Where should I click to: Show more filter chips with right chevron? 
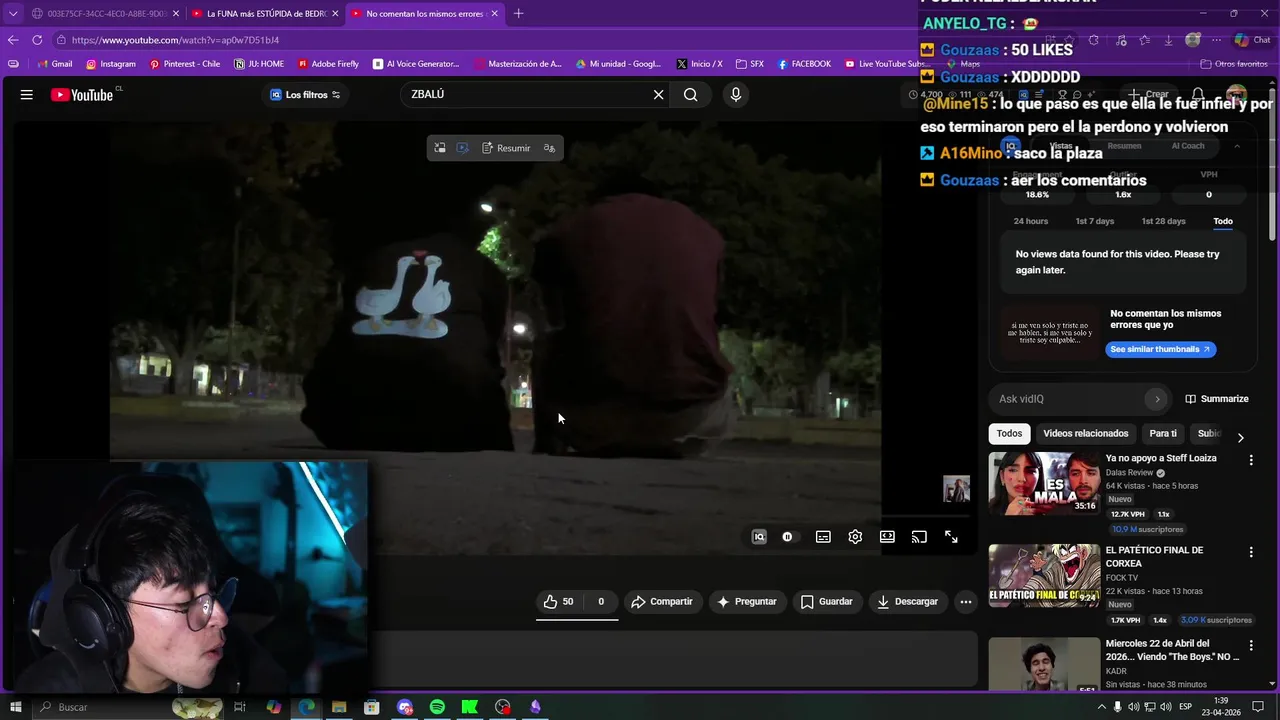pos(1240,437)
